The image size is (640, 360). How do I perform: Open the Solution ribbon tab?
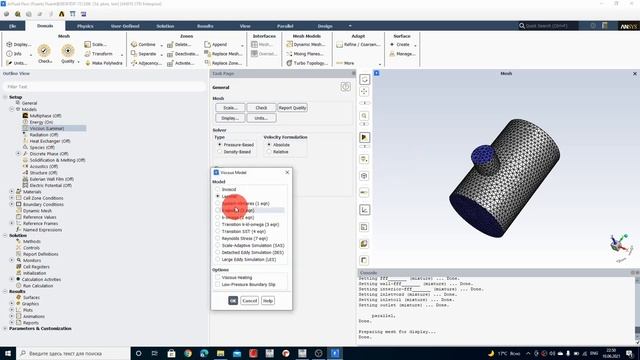165,26
